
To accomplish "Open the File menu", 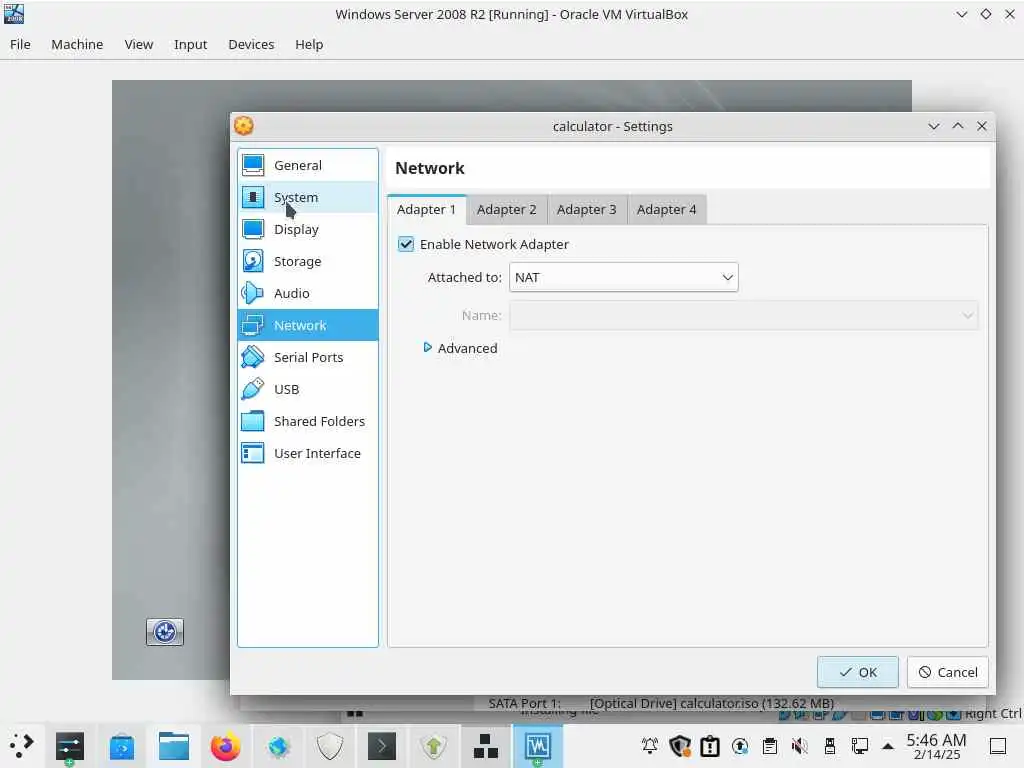I will click(20, 44).
